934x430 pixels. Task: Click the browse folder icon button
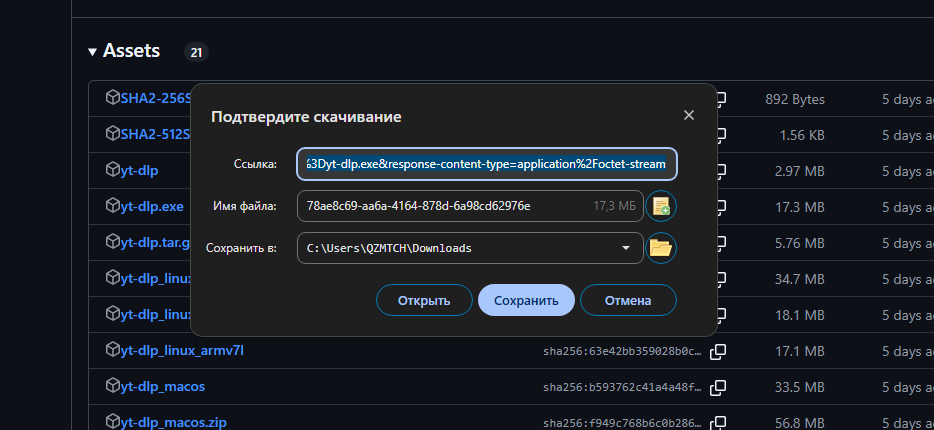tap(661, 248)
